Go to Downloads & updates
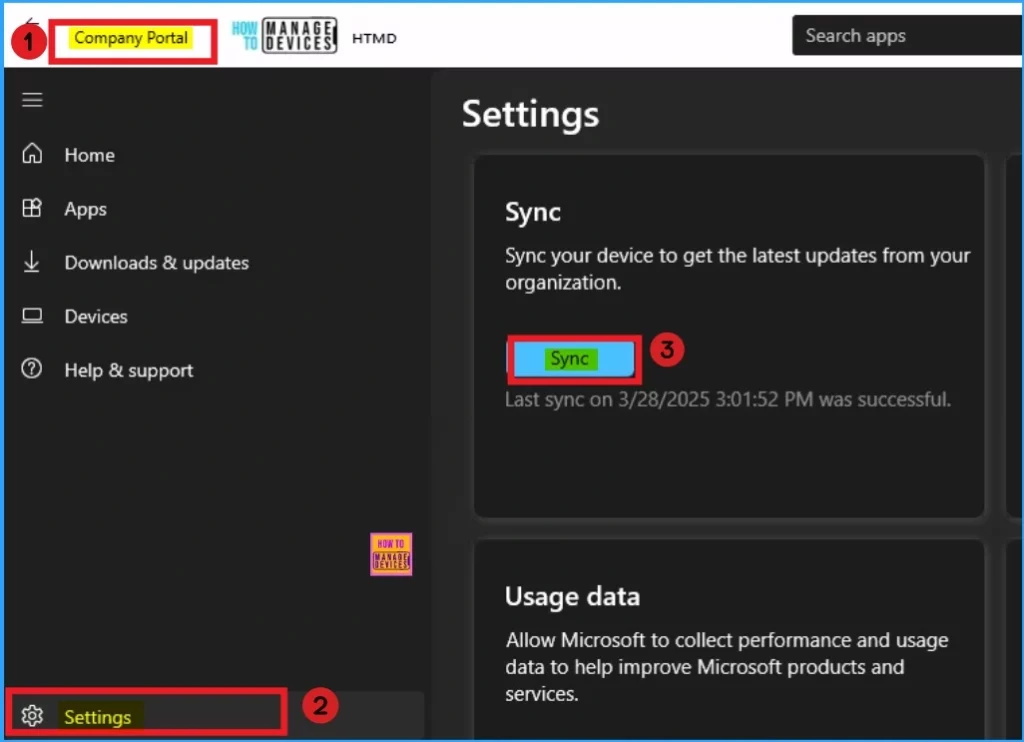This screenshot has width=1024, height=742. point(157,263)
